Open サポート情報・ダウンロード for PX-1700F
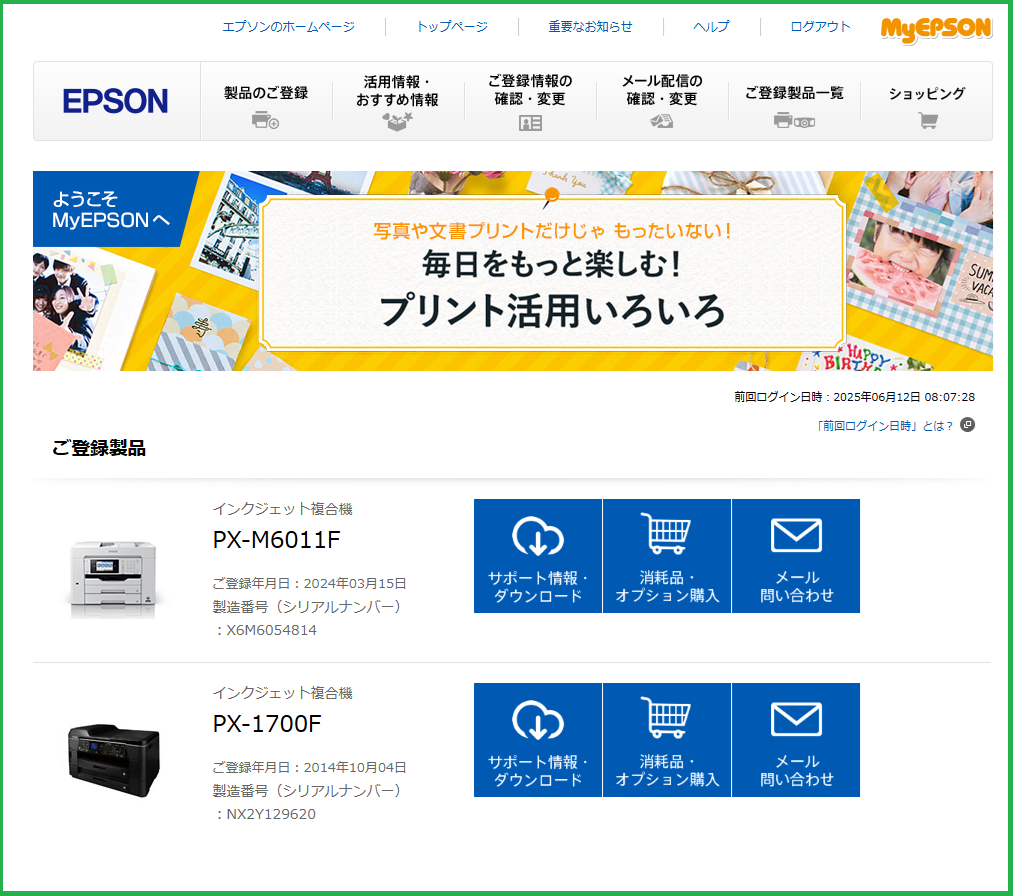 coord(538,740)
